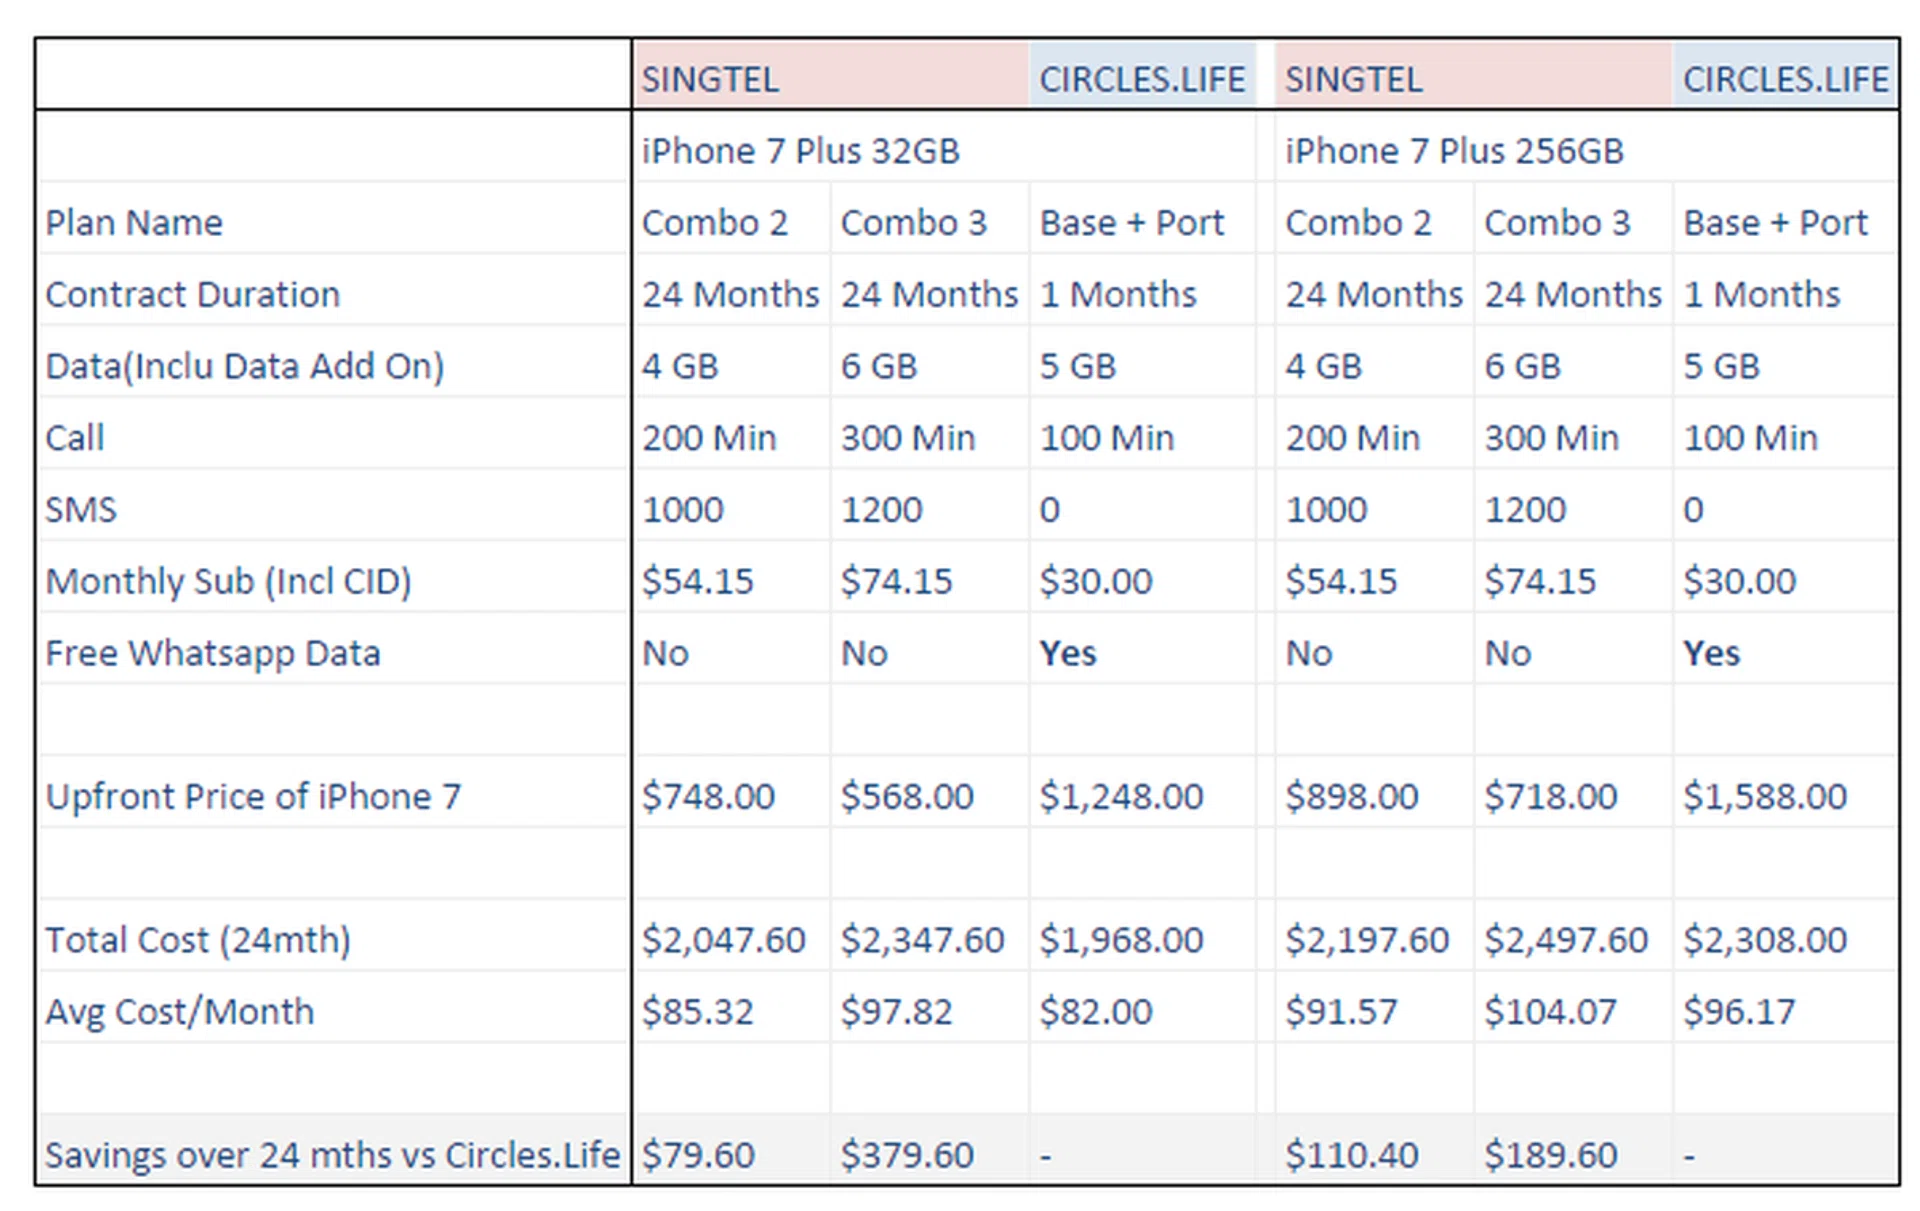Click the Free Whatsapp Data row label
Screen dimensions: 1920x1211
213,653
